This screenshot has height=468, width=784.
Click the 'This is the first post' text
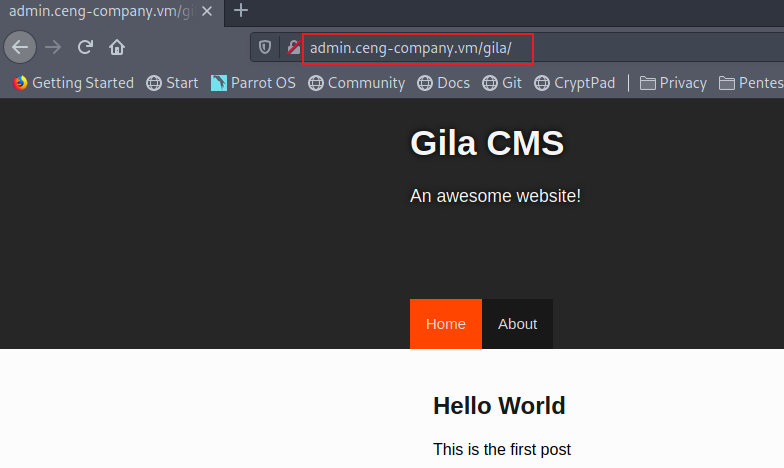502,450
